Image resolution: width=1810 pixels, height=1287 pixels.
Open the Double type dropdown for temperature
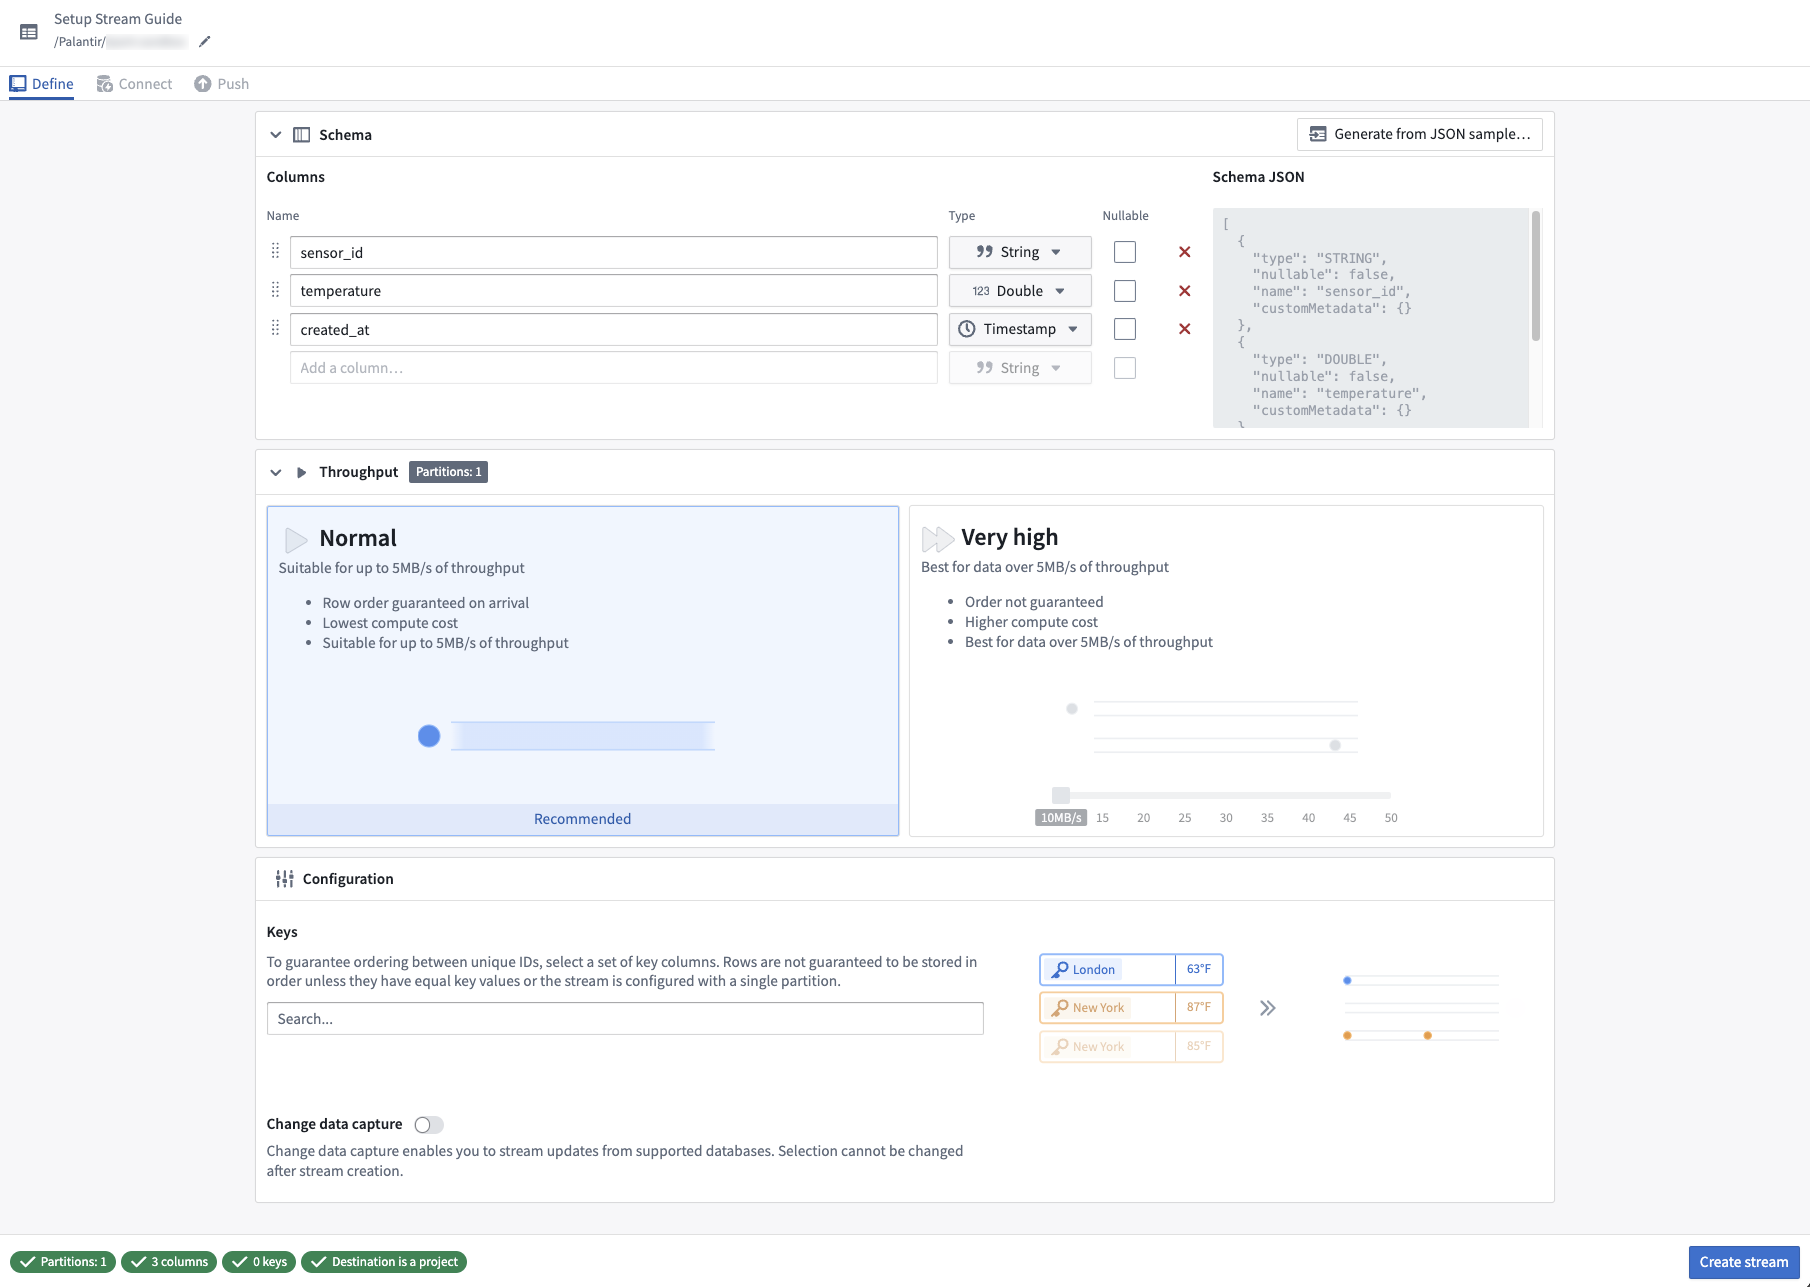(1019, 291)
